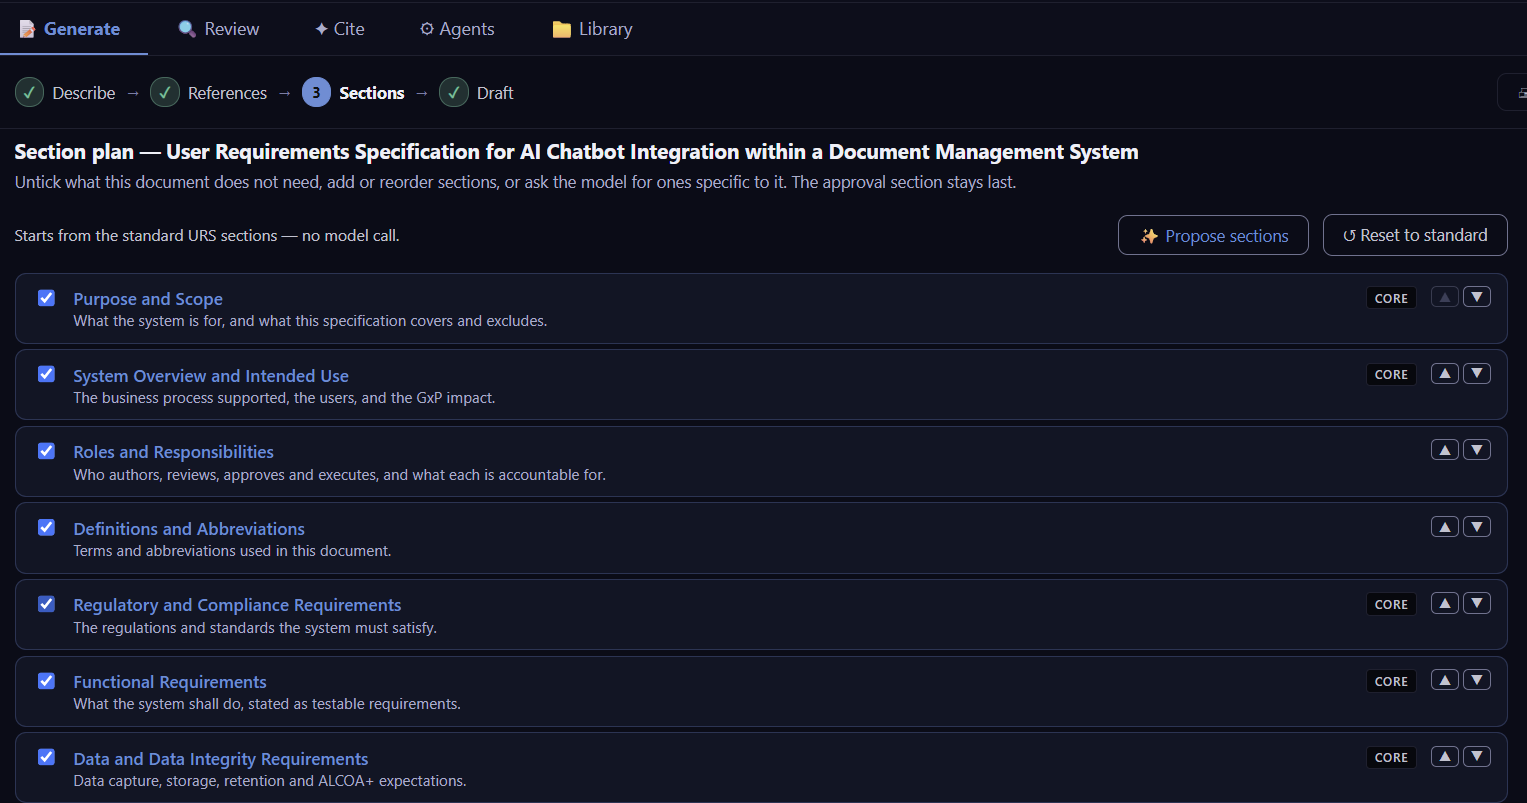The width and height of the screenshot is (1527, 803).
Task: Go to the Describe step
Action: (84, 93)
